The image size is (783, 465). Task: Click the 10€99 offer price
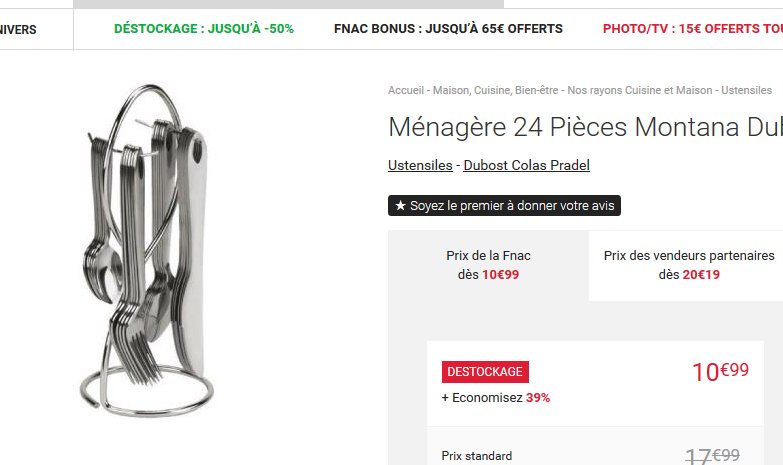coord(720,372)
